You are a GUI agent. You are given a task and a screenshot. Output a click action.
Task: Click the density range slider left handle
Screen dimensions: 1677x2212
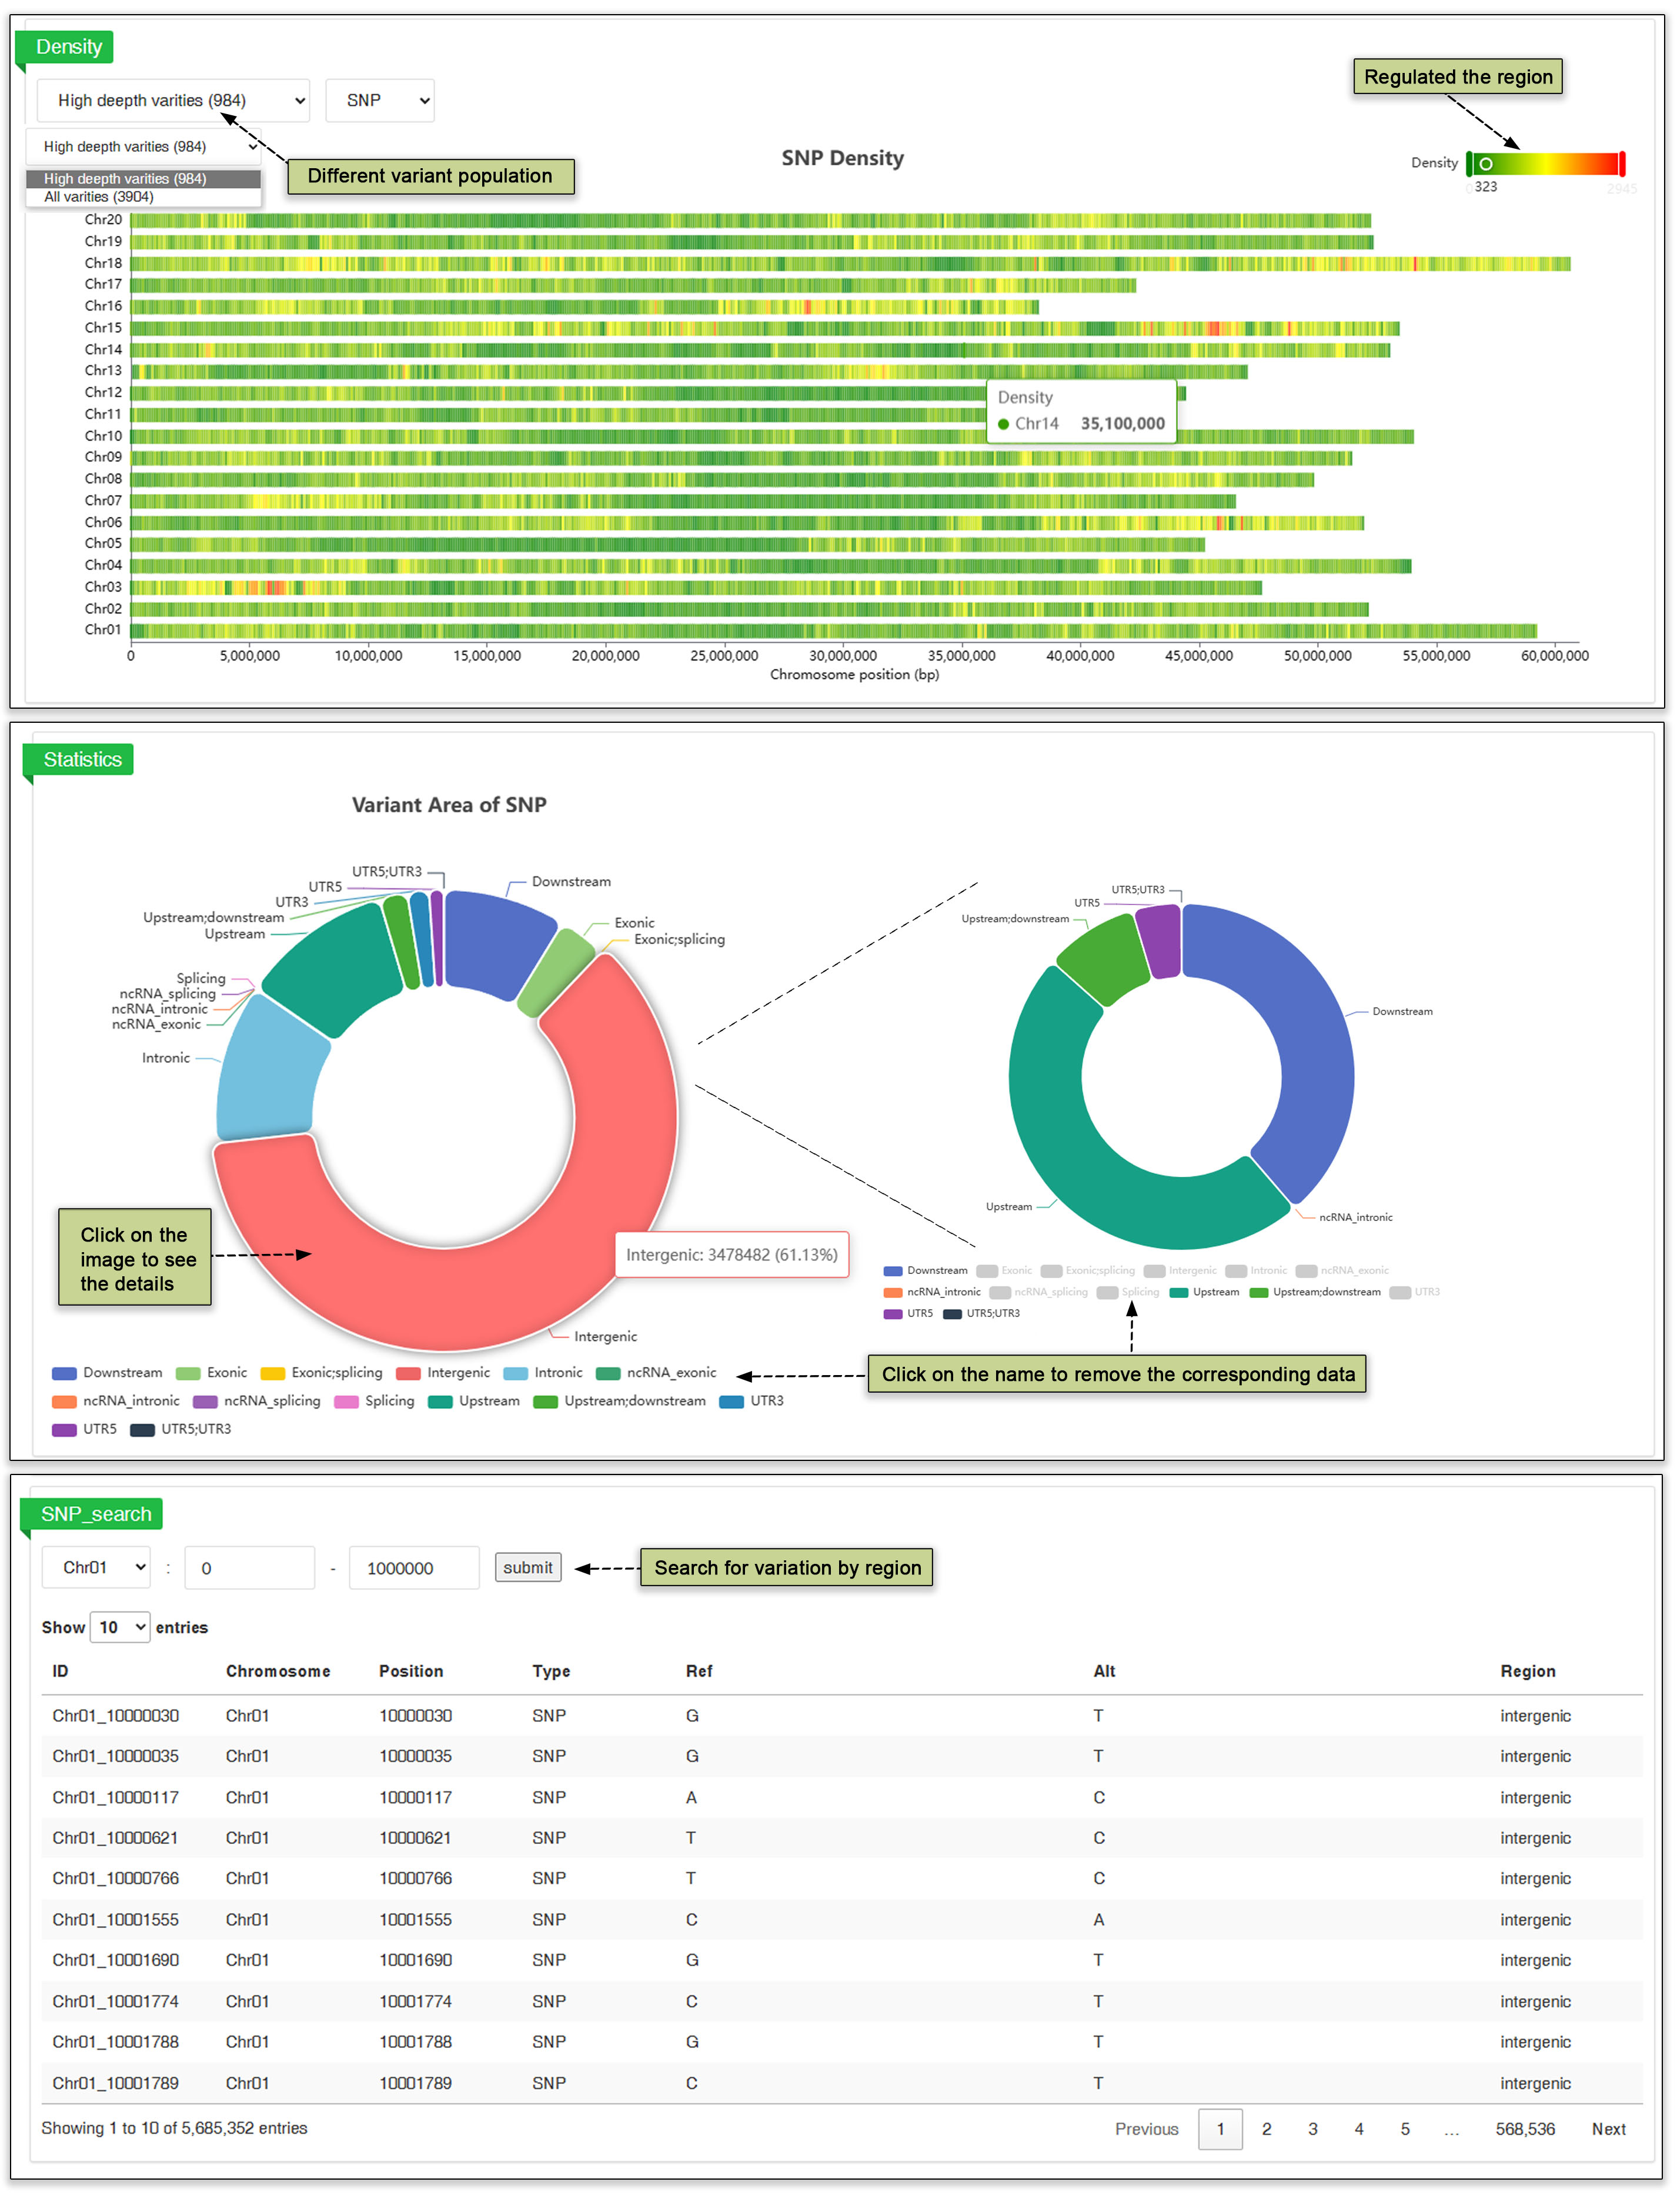pyautogui.click(x=1470, y=163)
